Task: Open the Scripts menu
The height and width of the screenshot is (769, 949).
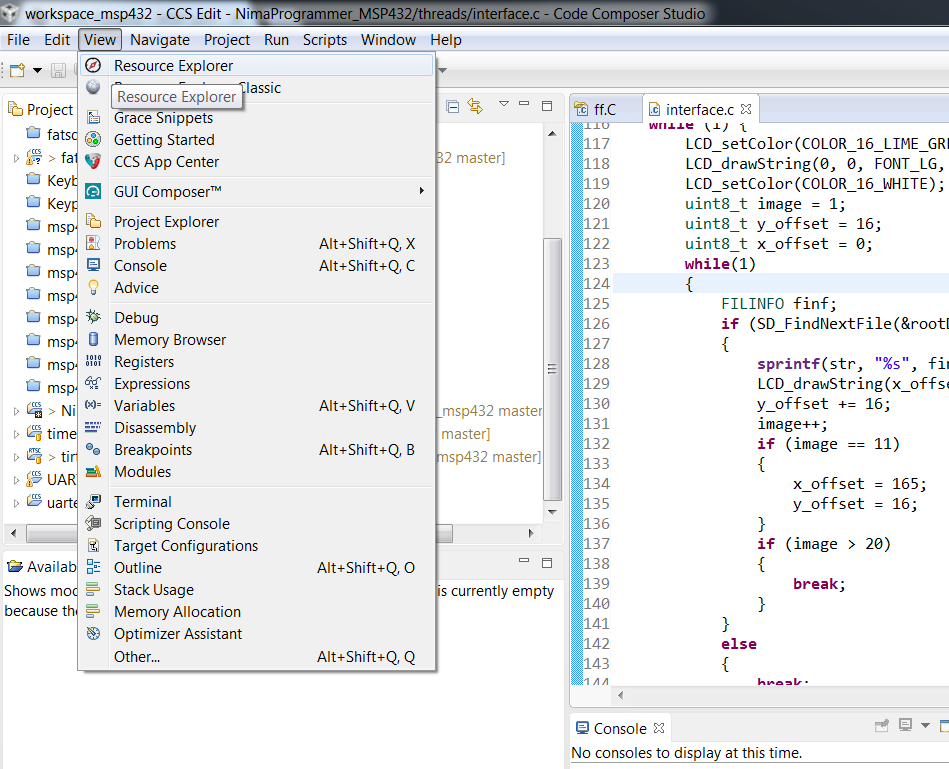Action: 325,40
